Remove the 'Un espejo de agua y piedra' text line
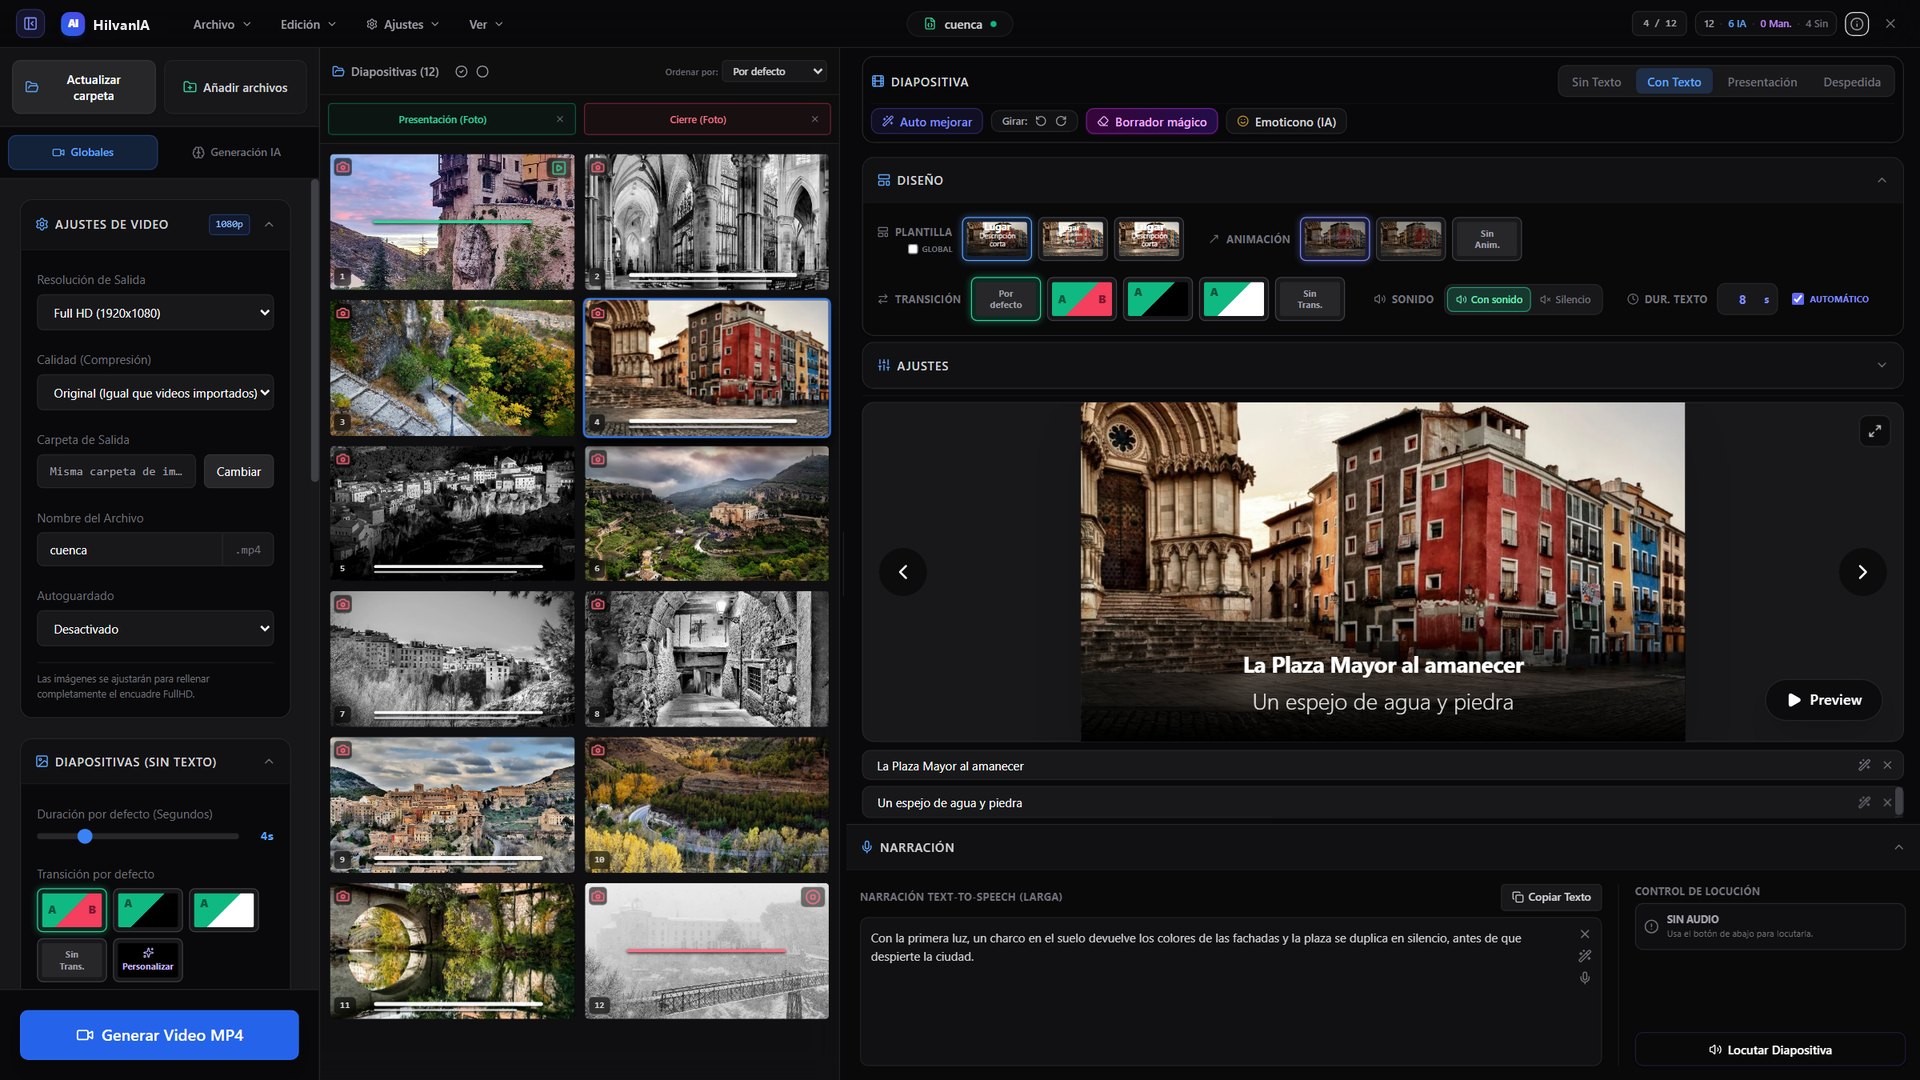 (x=1887, y=802)
